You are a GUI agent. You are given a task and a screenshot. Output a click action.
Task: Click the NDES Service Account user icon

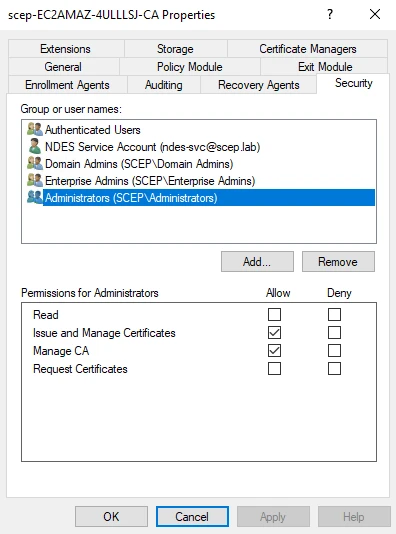[35, 146]
